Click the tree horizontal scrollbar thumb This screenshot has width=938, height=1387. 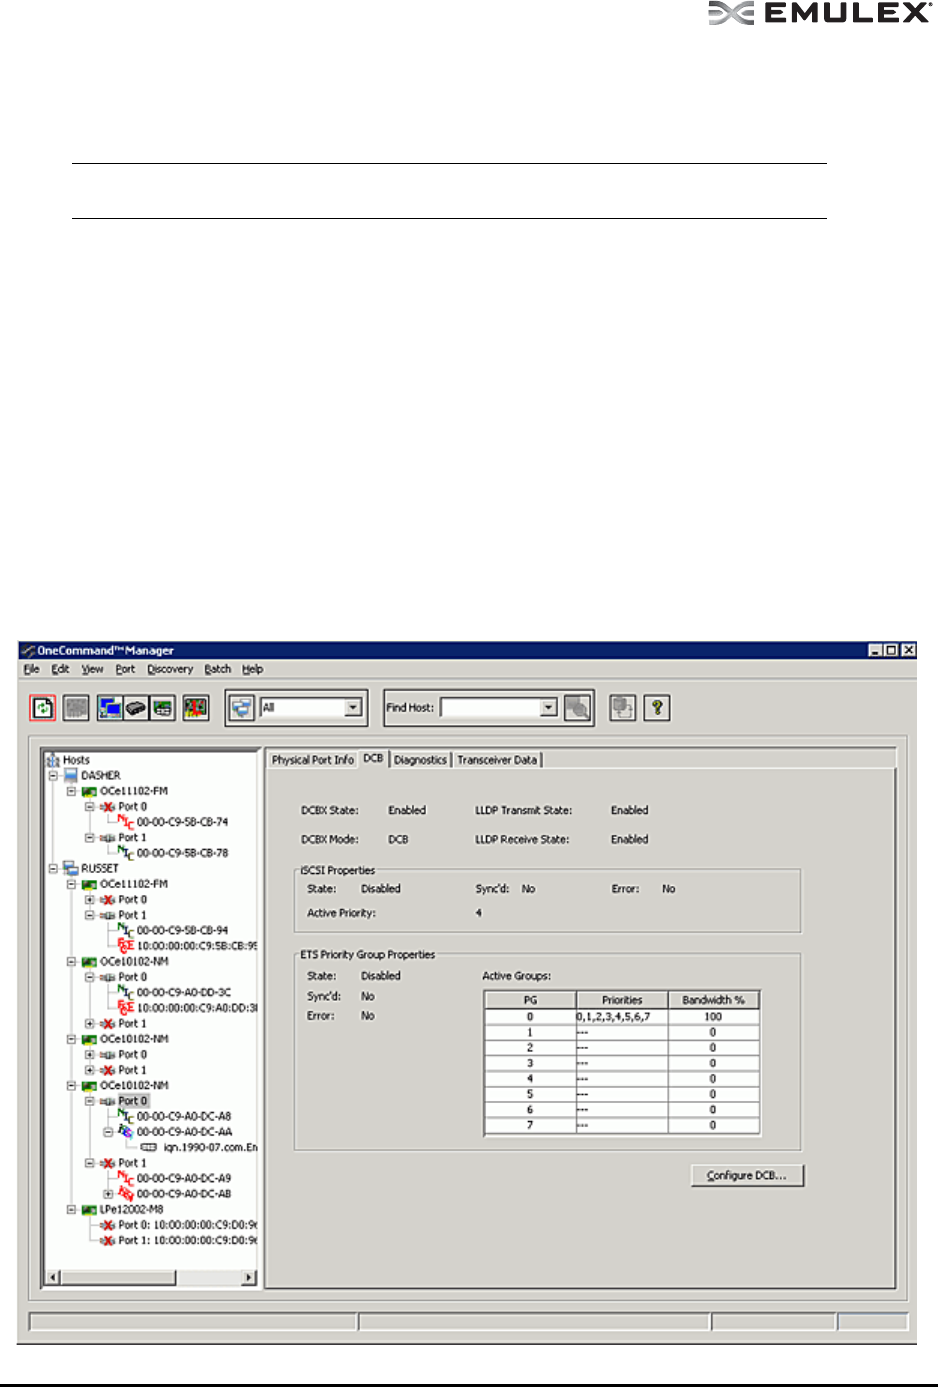(x=118, y=1277)
